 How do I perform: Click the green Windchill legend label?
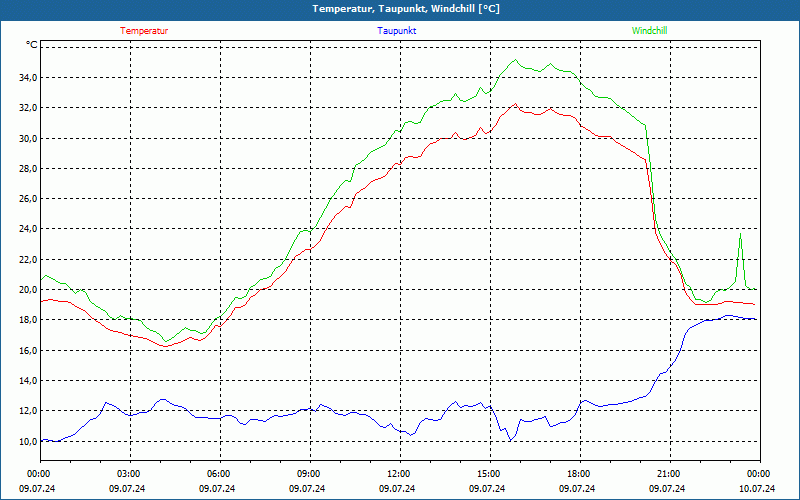(650, 31)
